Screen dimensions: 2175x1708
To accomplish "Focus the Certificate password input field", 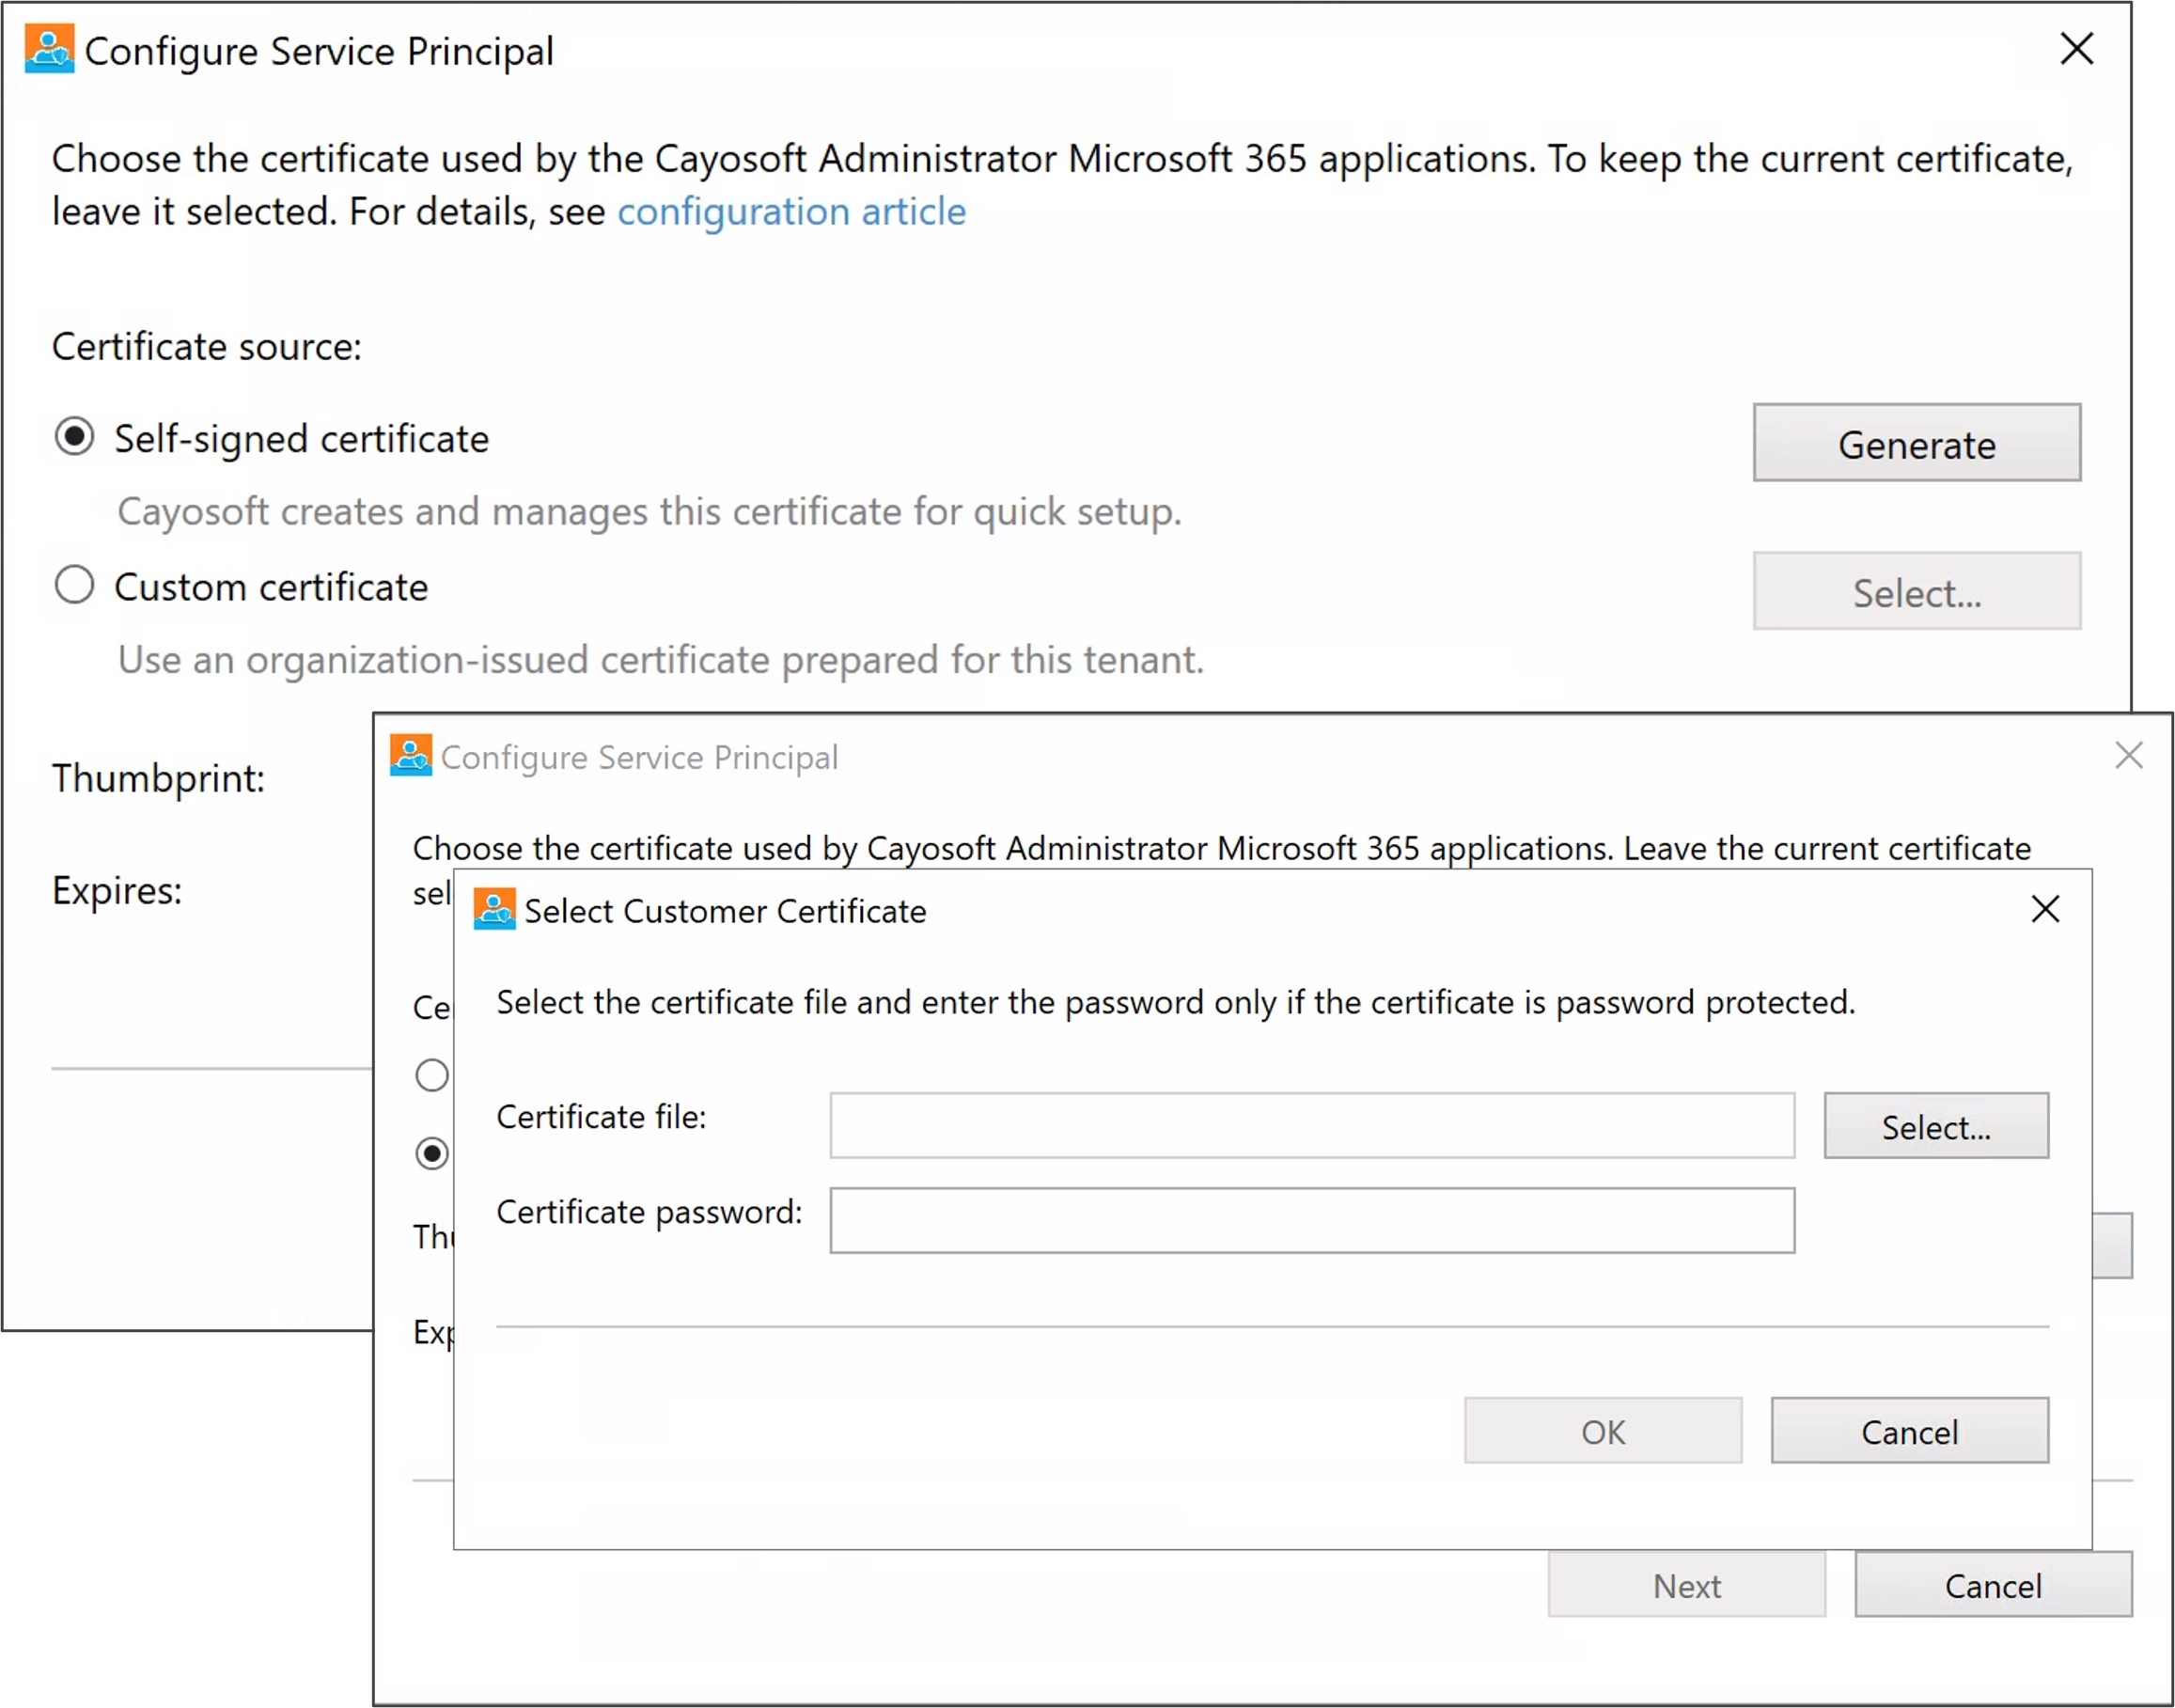I will tap(1312, 1221).
